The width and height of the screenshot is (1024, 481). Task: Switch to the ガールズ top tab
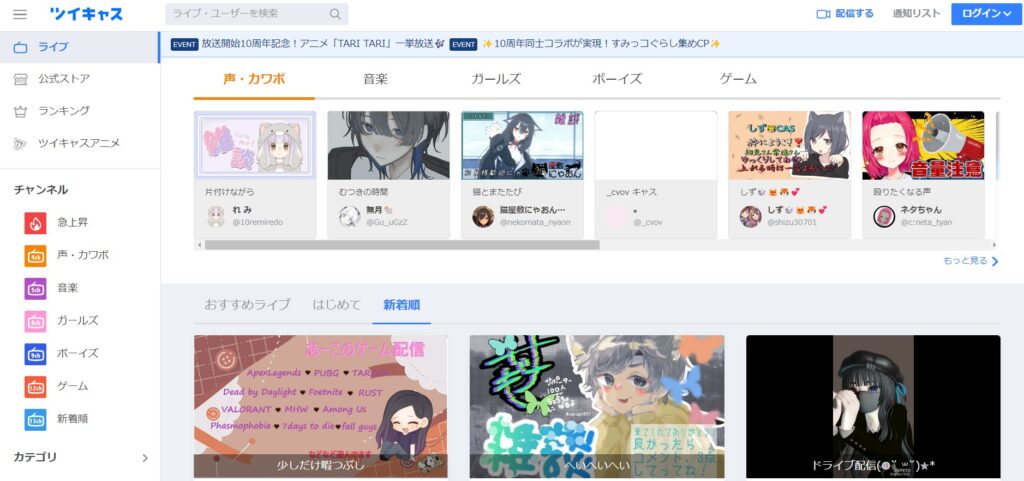point(496,79)
